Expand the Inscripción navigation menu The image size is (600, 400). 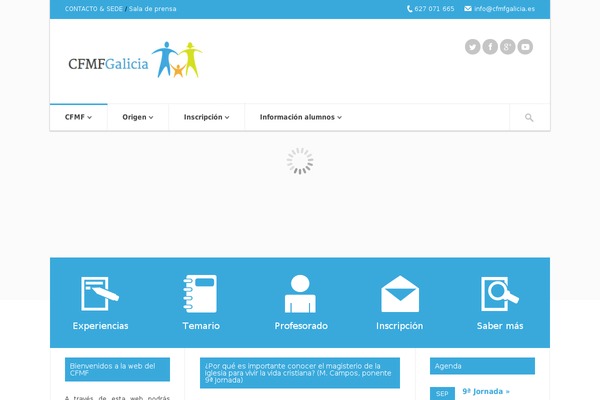click(207, 117)
